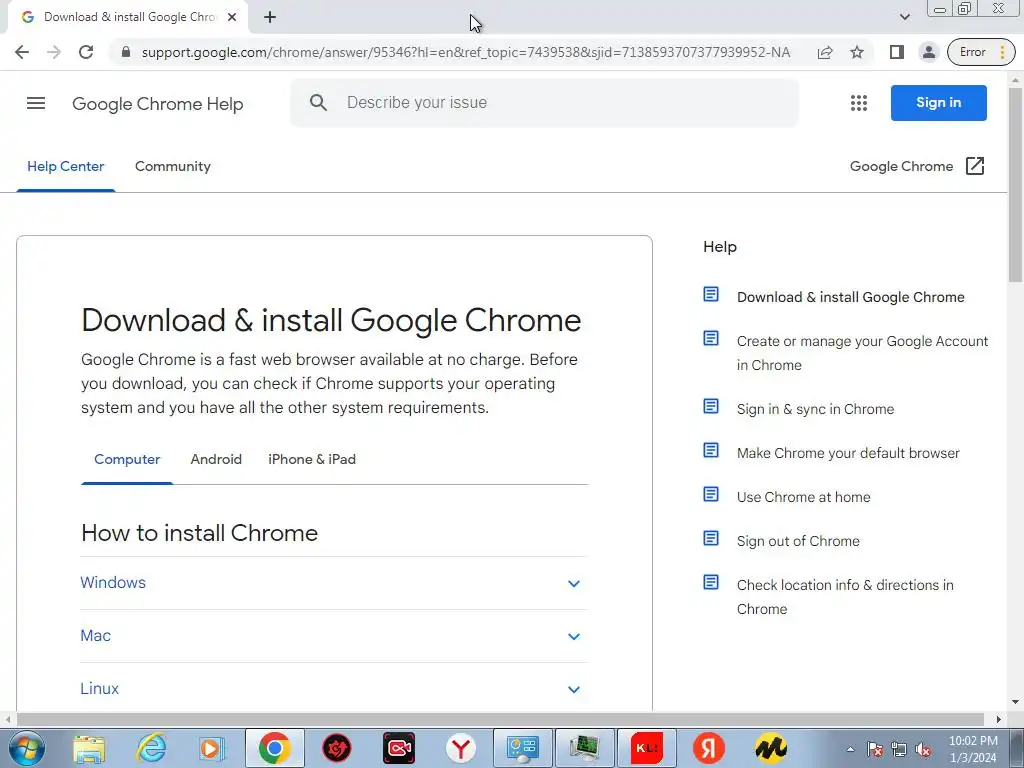
Task: Toggle the browser side panel icon
Action: (x=897, y=52)
